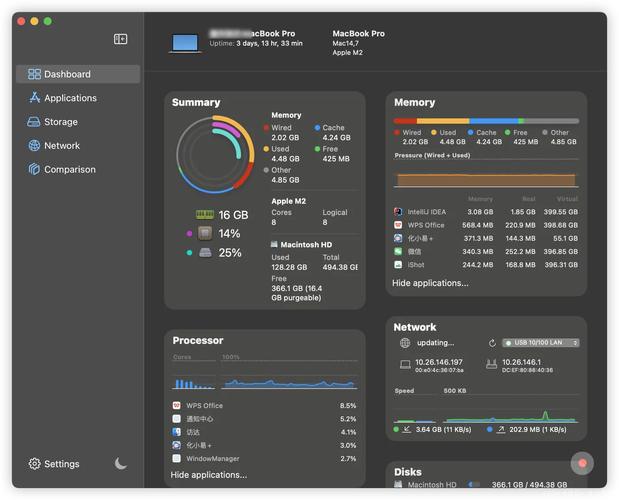Click WindowManager 2.7% value
Viewport: 619px width, 500px height.
point(348,459)
